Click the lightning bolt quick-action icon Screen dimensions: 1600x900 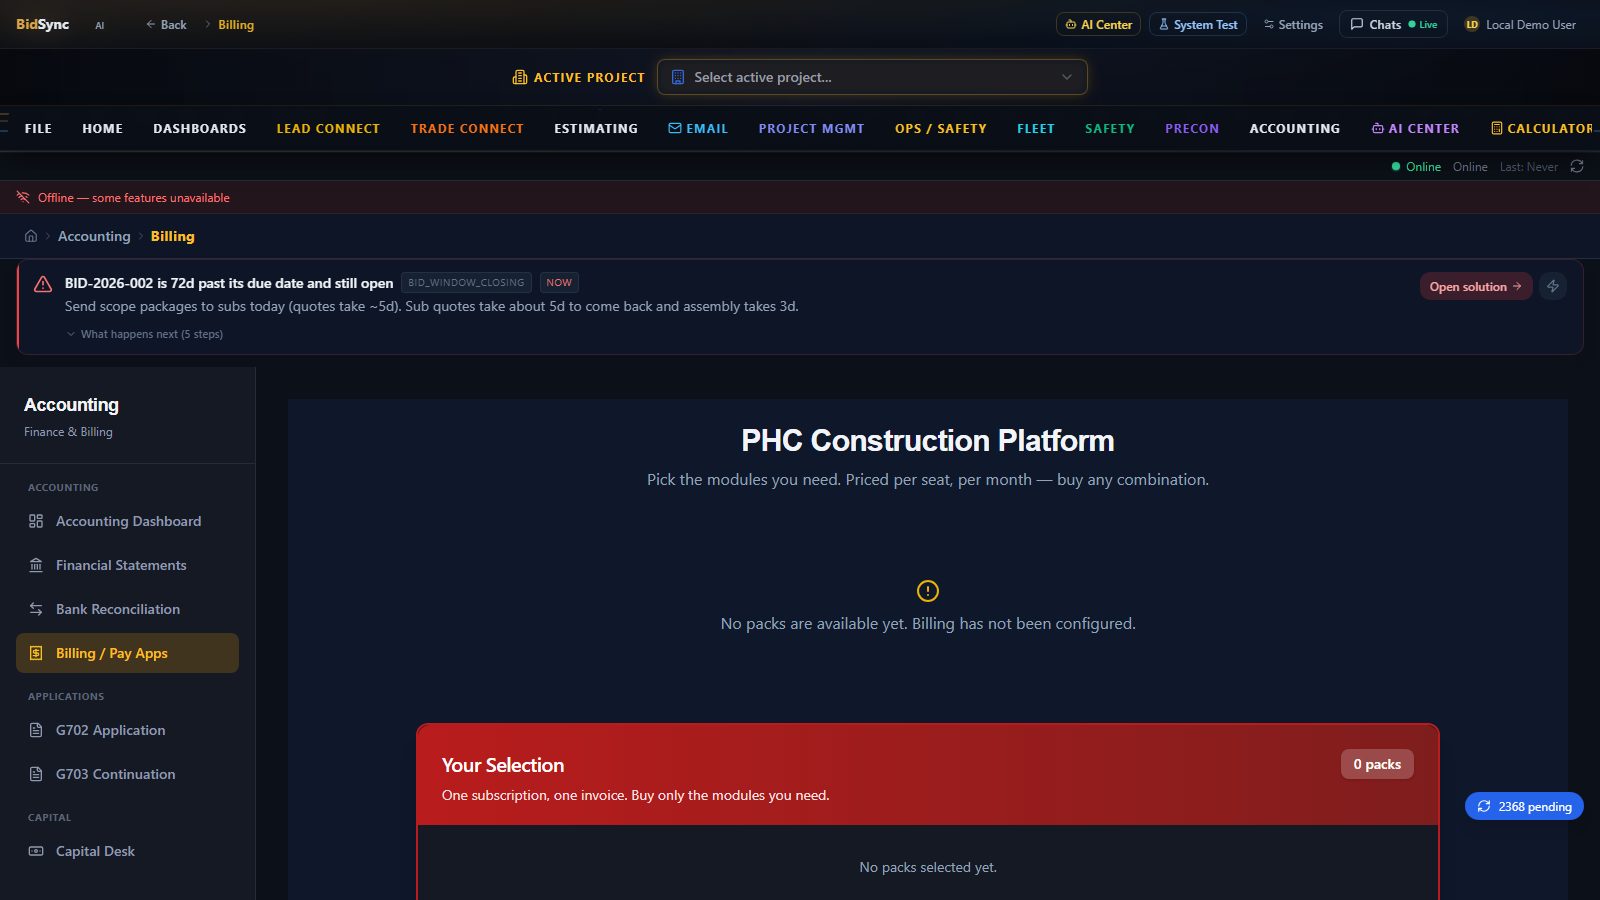[1553, 286]
